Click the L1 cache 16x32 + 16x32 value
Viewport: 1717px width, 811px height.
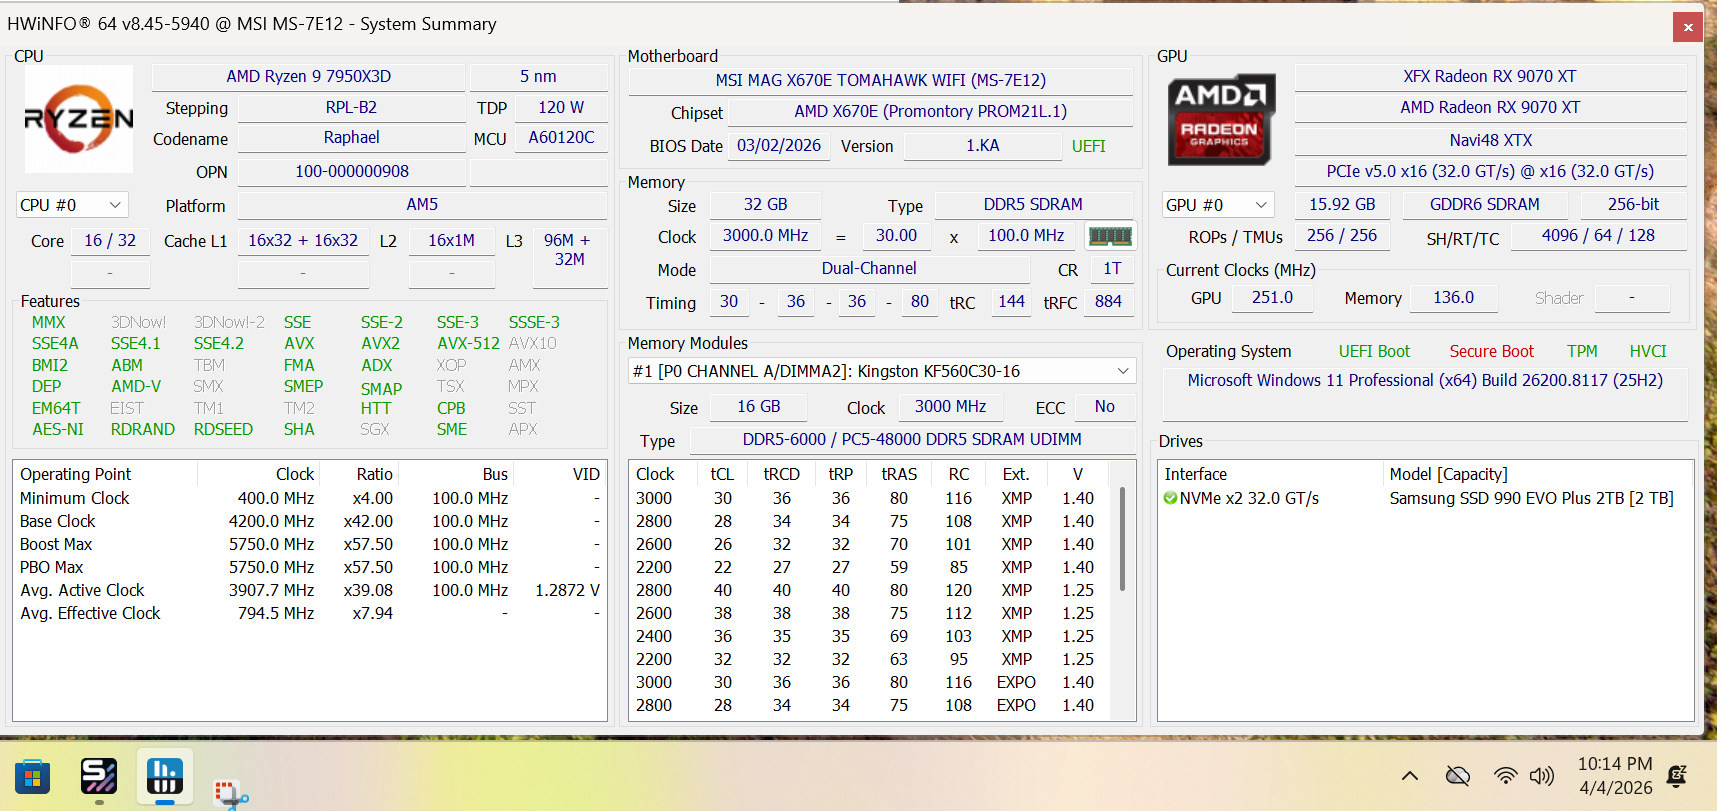click(303, 241)
